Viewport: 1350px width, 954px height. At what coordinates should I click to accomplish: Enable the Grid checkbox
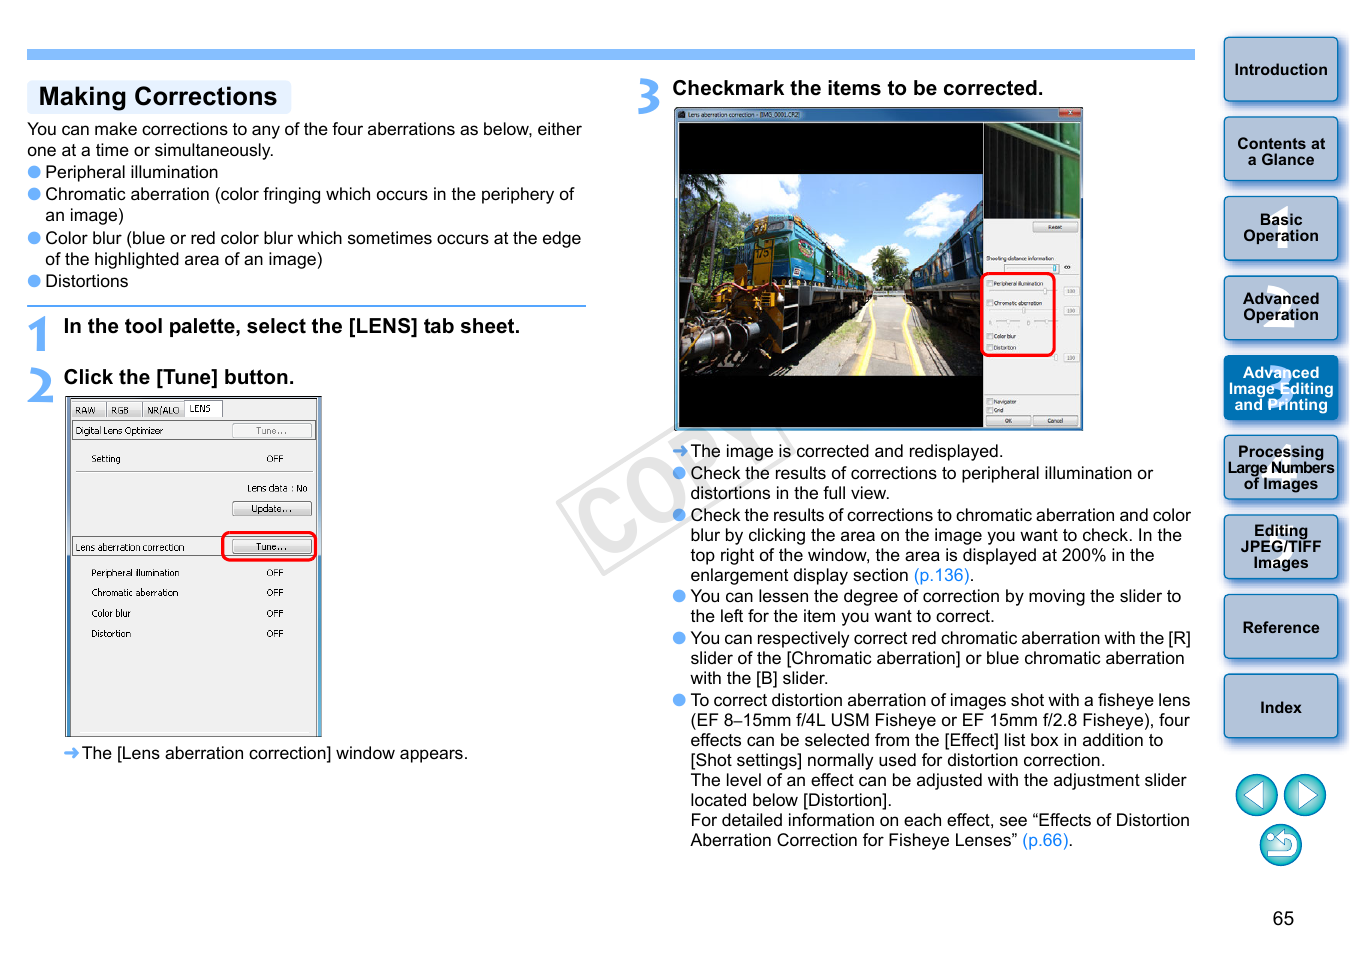tap(990, 410)
